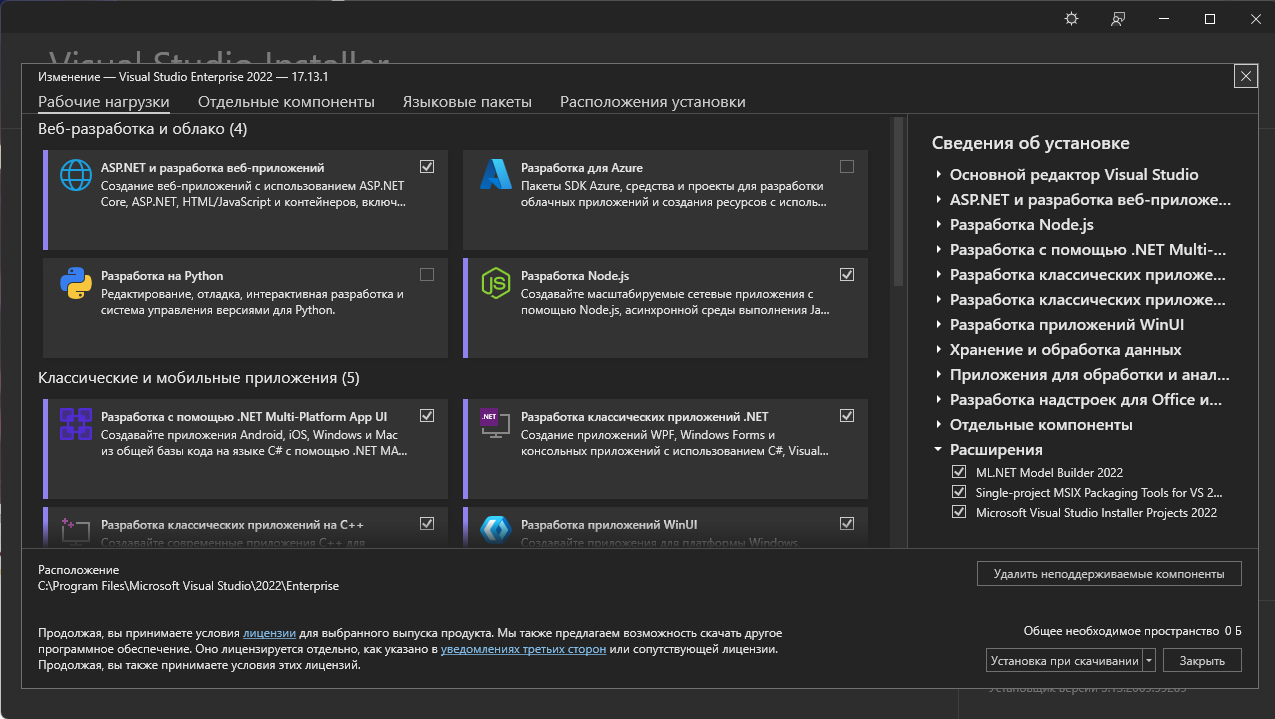Click the WinUI application development icon
This screenshot has width=1275, height=719.
click(x=496, y=530)
